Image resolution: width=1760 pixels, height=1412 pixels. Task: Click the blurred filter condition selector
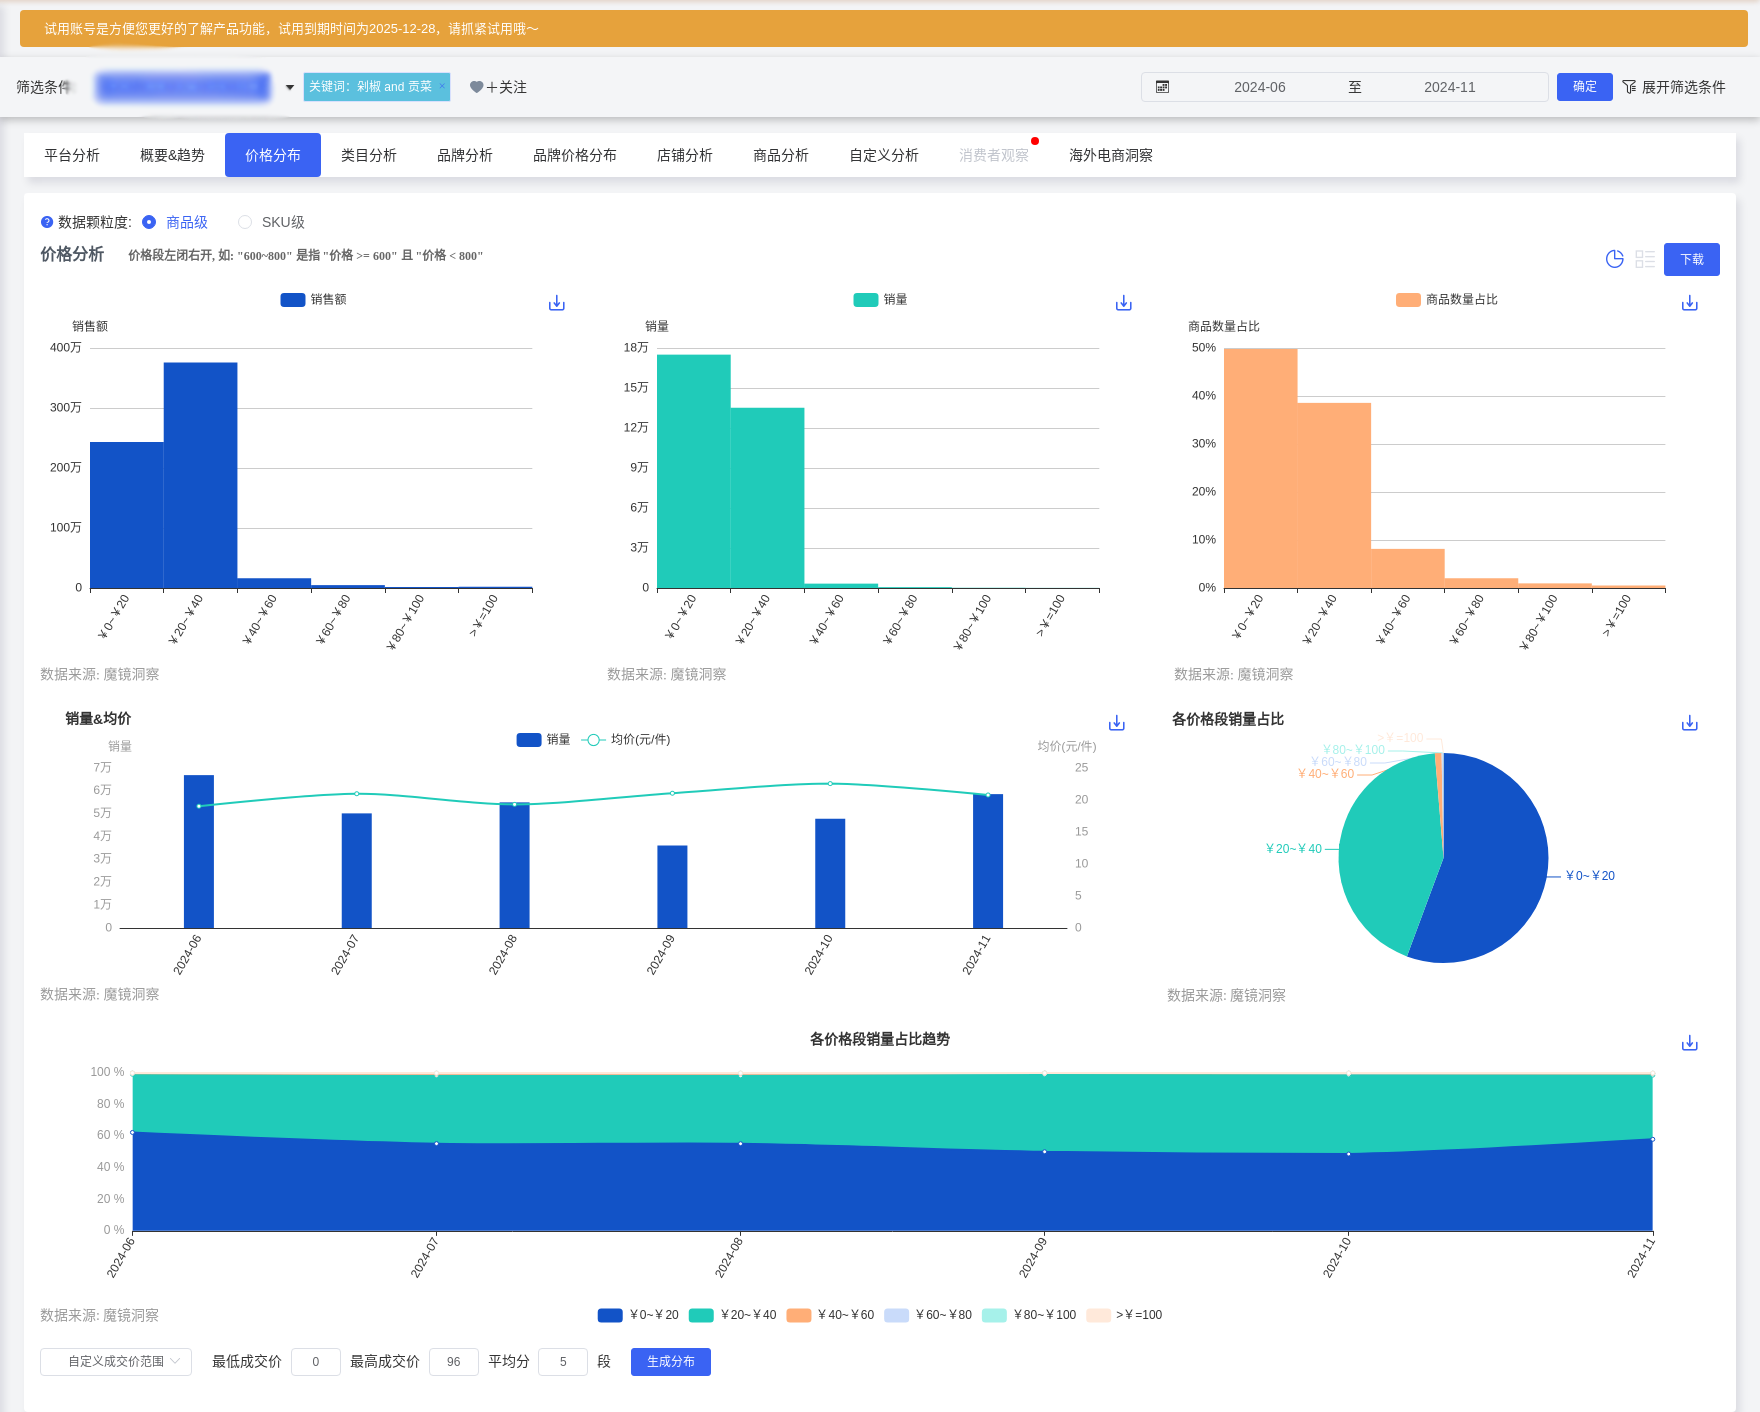(183, 87)
